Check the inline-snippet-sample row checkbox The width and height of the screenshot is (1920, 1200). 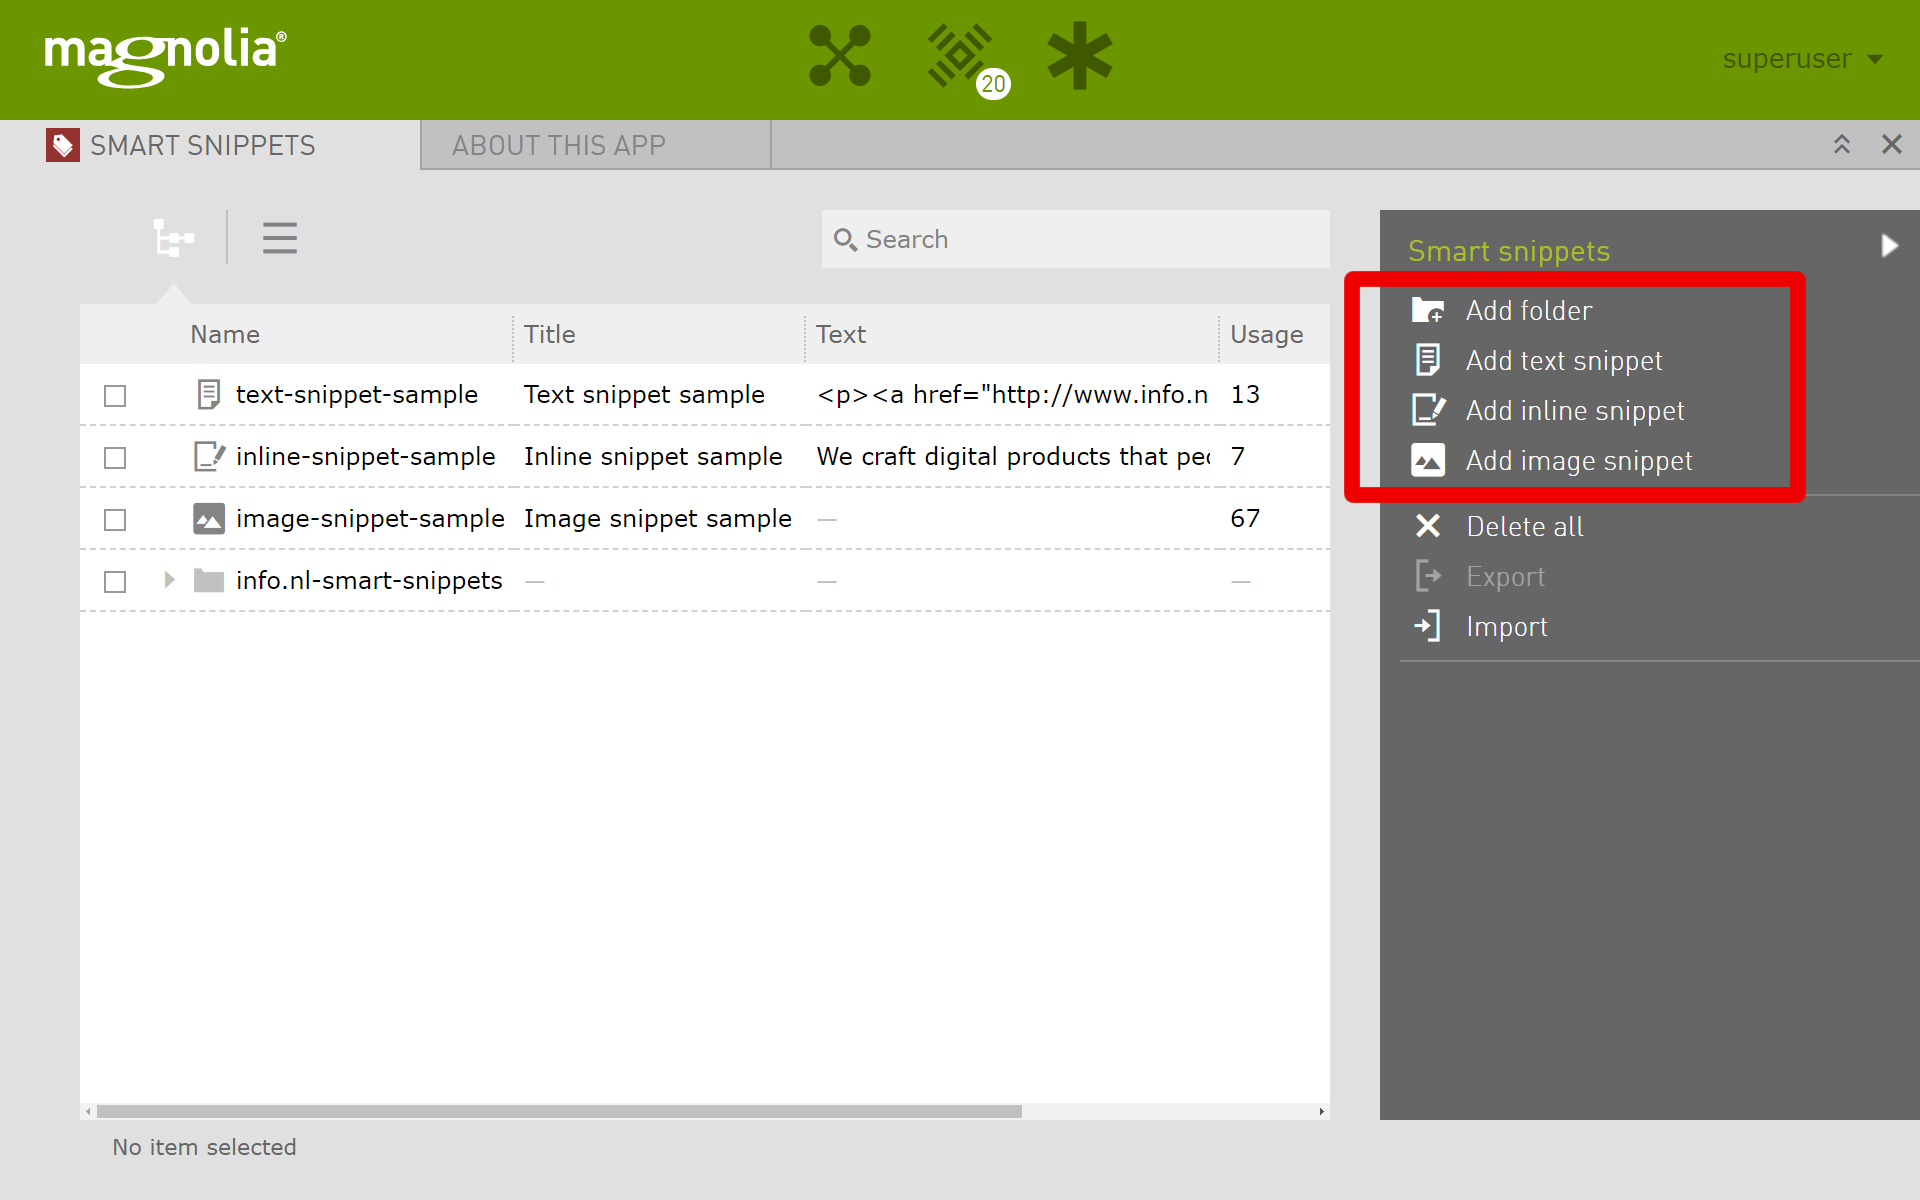click(x=115, y=458)
